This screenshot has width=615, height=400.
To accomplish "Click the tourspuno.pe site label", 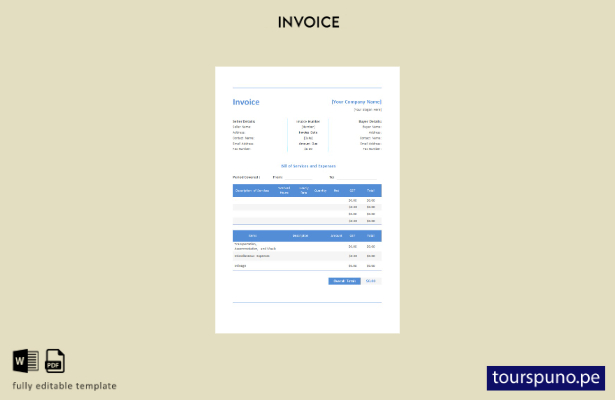I will [546, 378].
